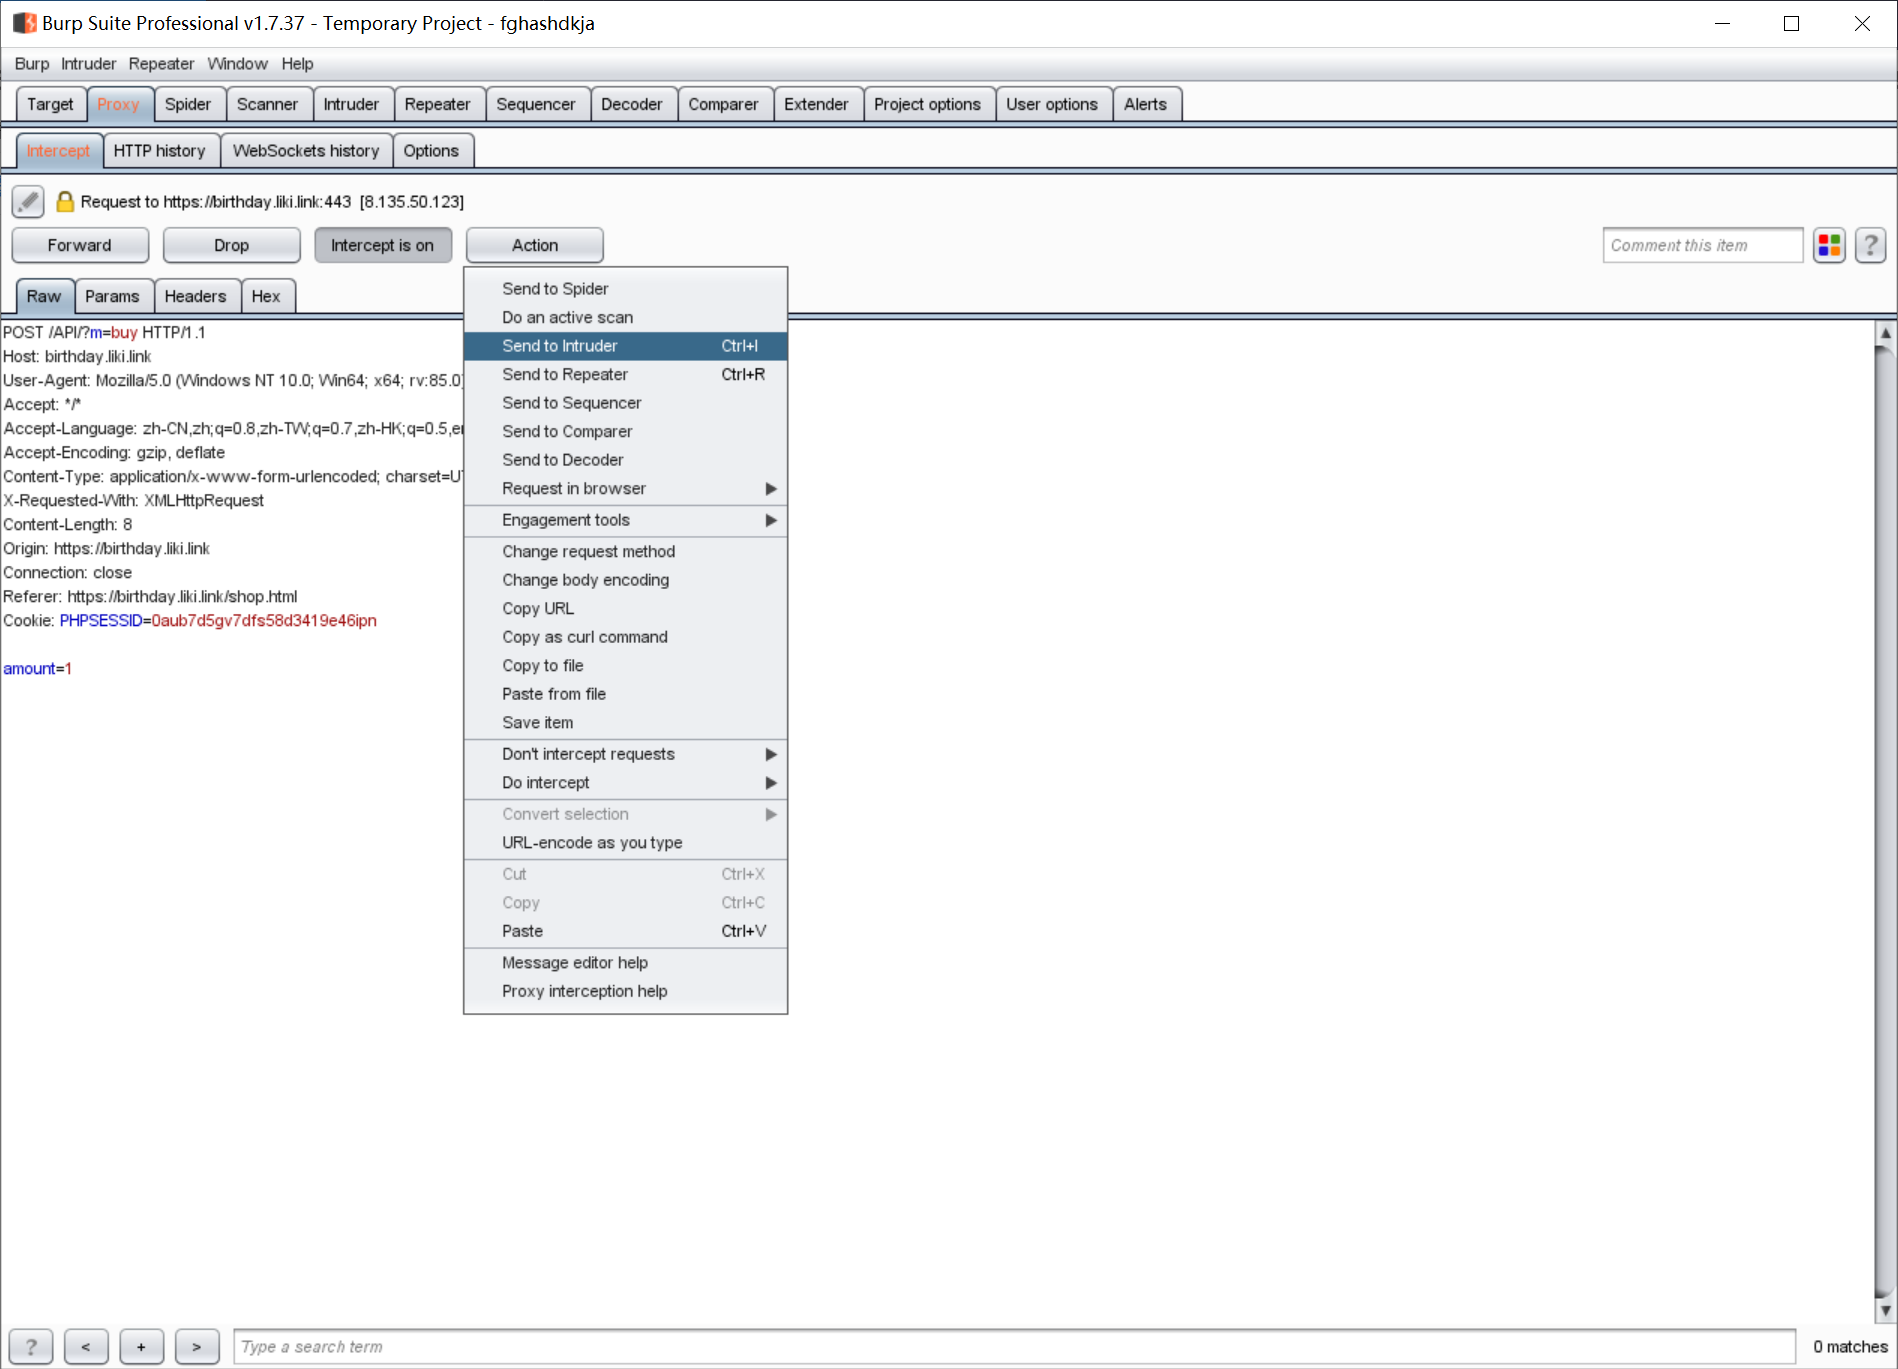
Task: Choose Change body encoding
Action: tap(626, 580)
